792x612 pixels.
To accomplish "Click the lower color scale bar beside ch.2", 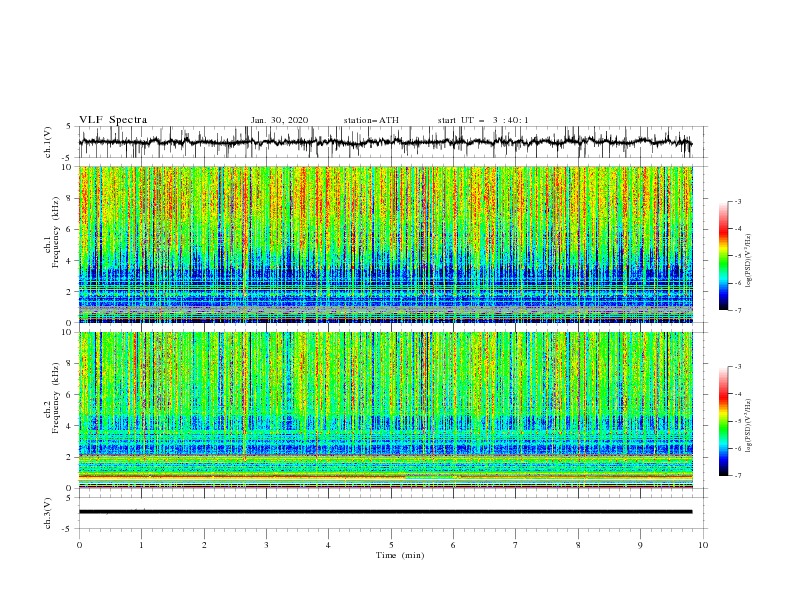I will [723, 421].
